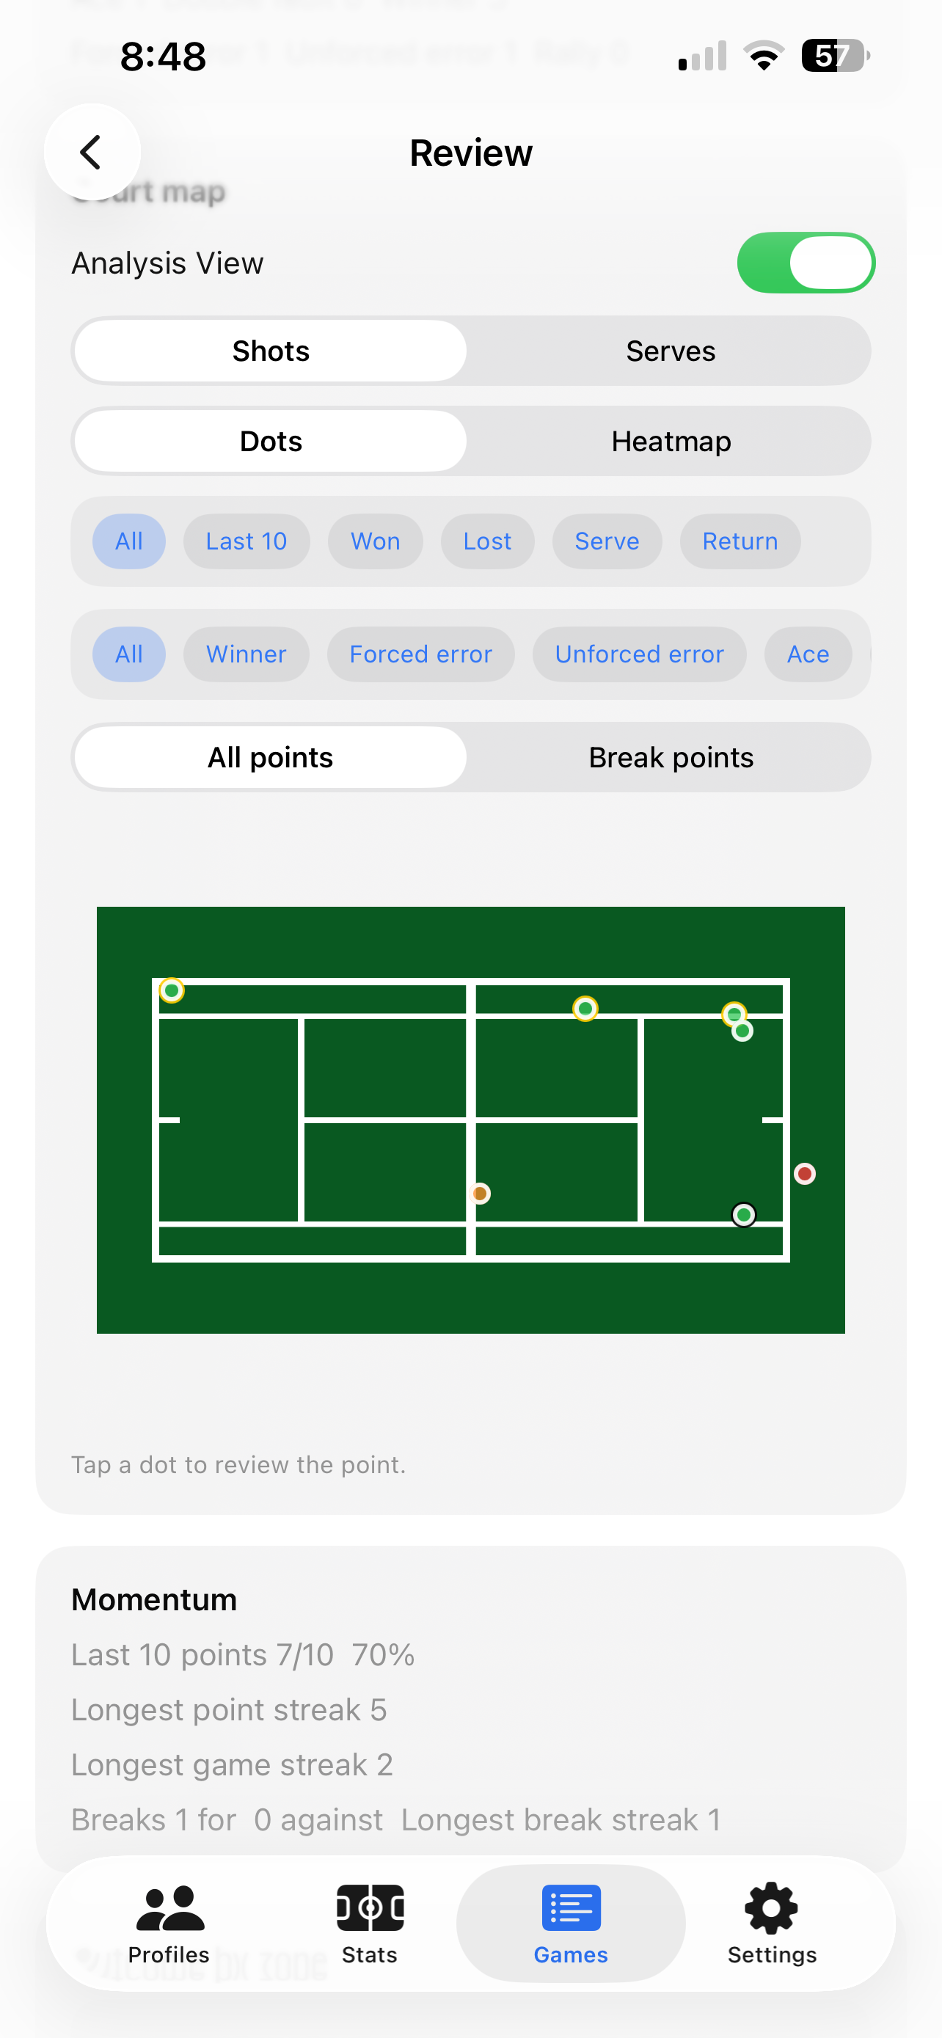Viewport: 942px width, 2038px height.
Task: Switch to the Heatmap view
Action: [671, 441]
